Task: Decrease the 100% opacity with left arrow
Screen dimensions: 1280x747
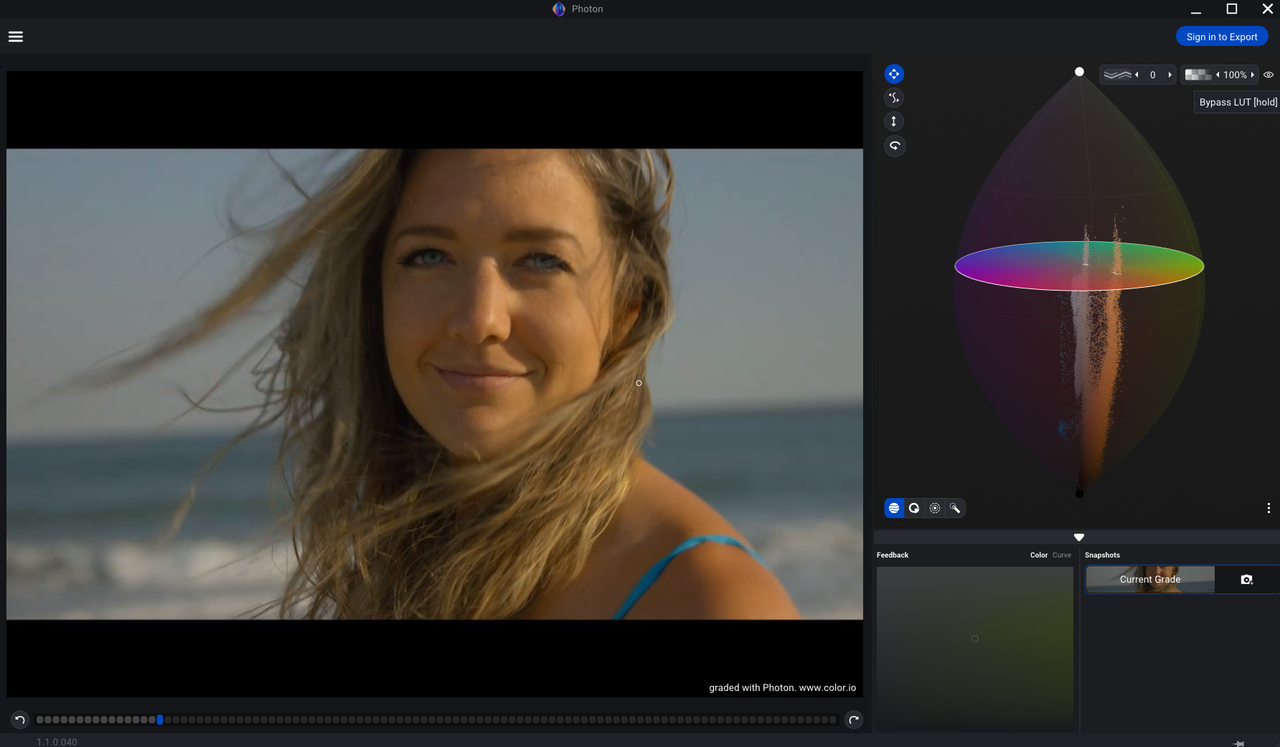Action: coord(1217,75)
